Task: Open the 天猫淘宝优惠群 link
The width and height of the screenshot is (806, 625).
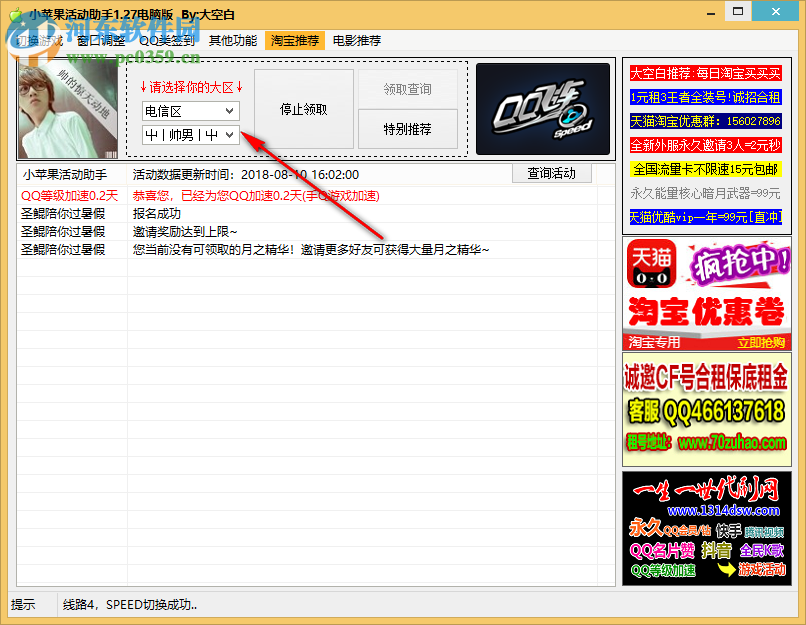Action: coord(705,121)
